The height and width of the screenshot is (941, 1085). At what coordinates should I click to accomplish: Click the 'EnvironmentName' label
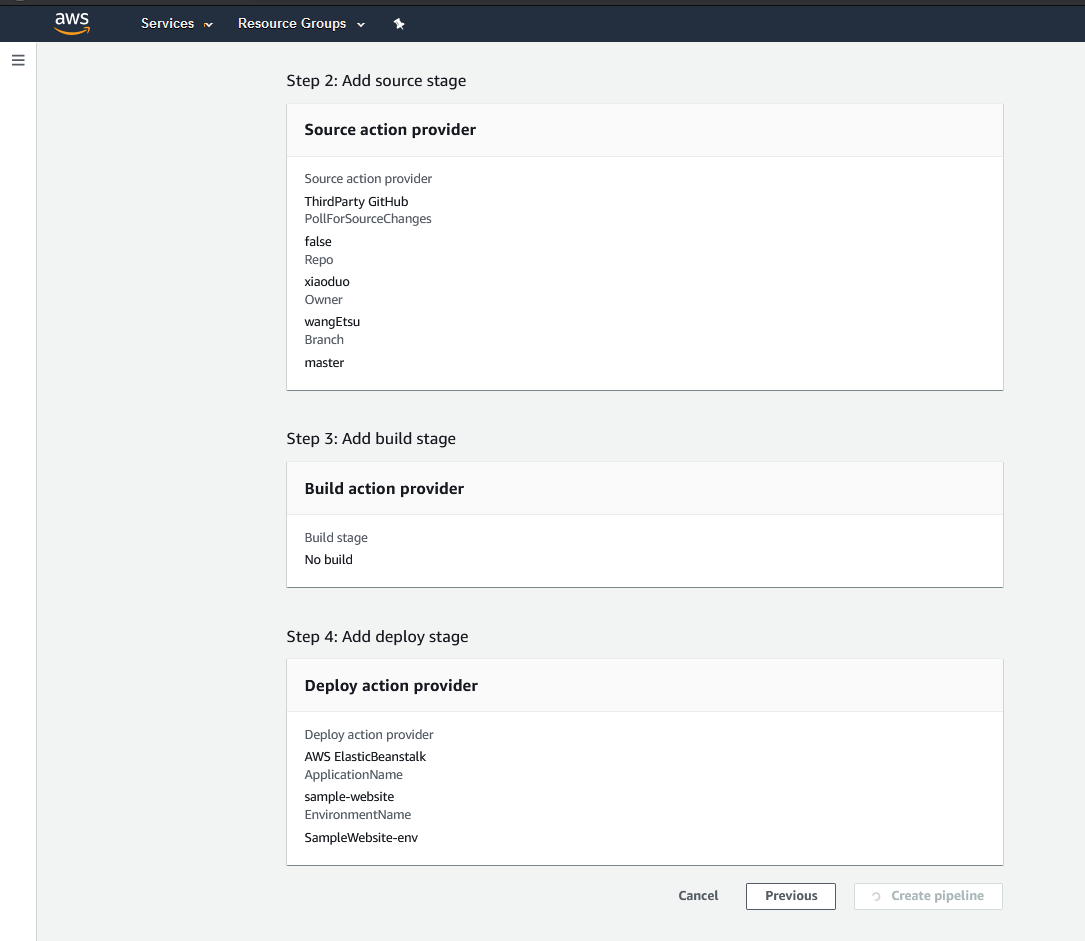(358, 814)
